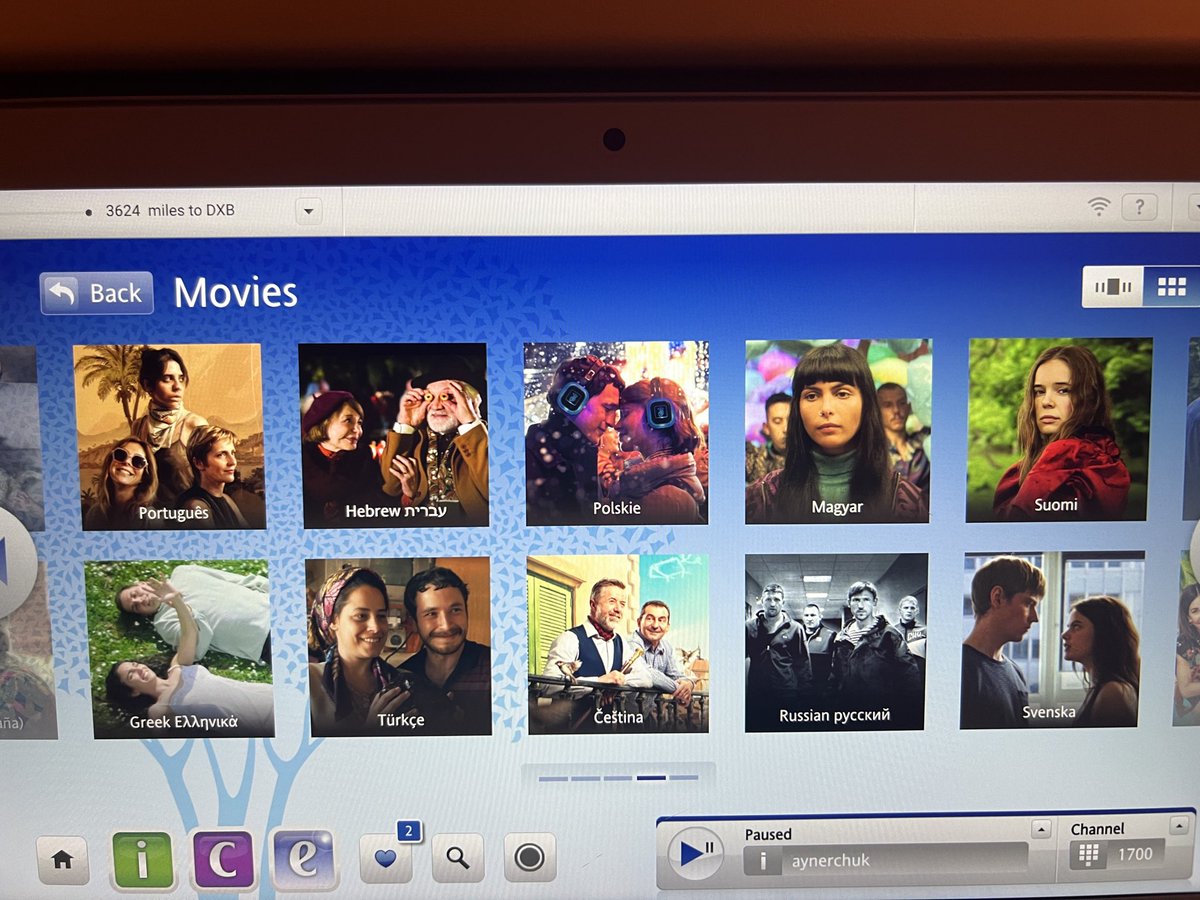Jump to the last page indicator segment
This screenshot has height=900, width=1200.
684,777
